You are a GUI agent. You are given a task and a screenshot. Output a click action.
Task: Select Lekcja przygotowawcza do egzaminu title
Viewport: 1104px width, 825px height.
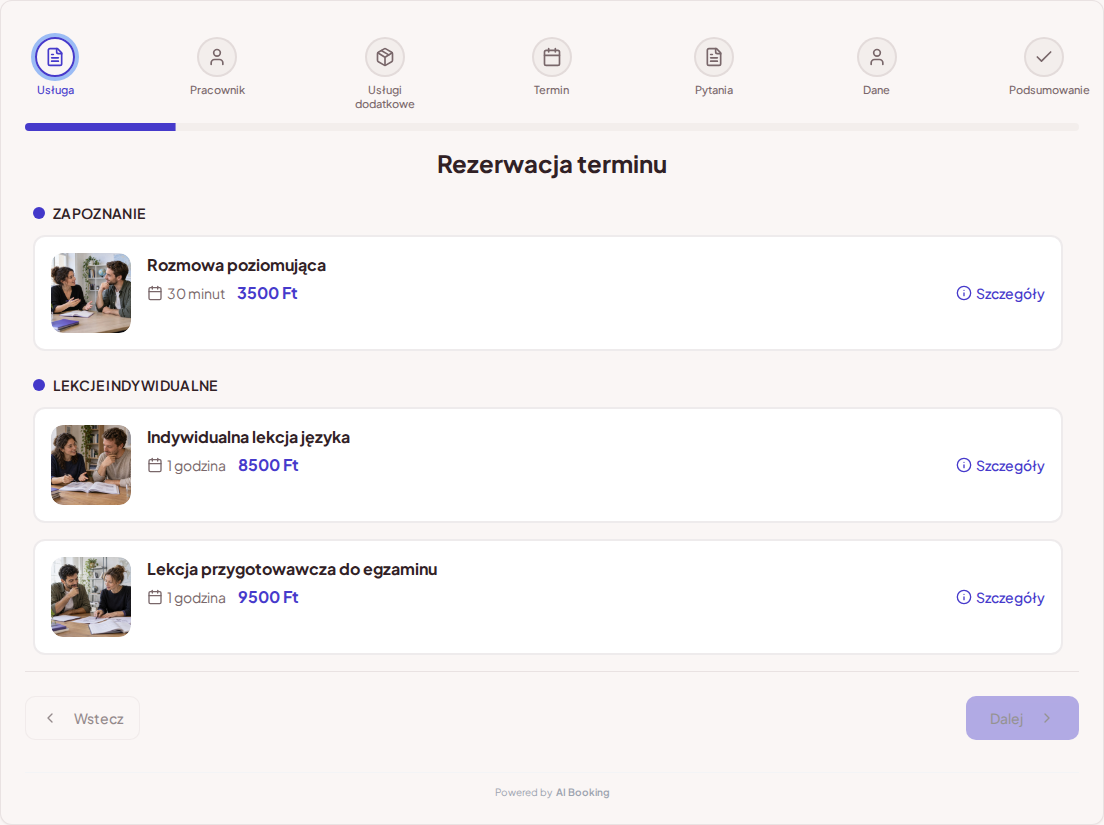pyautogui.click(x=291, y=569)
